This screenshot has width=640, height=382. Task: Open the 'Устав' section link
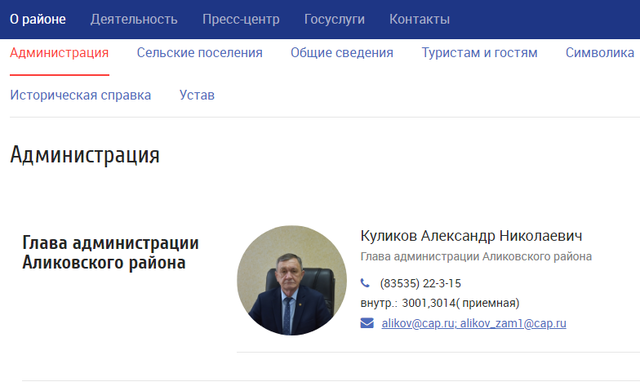tap(197, 95)
